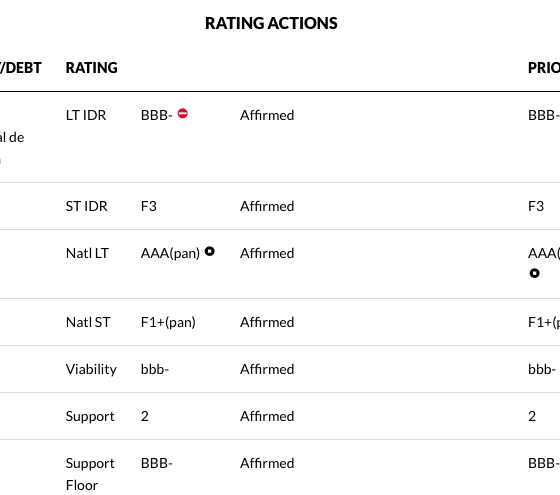Click Affirmed in the Support row
Image resolution: width=560 pixels, height=495 pixels.
pos(267,416)
